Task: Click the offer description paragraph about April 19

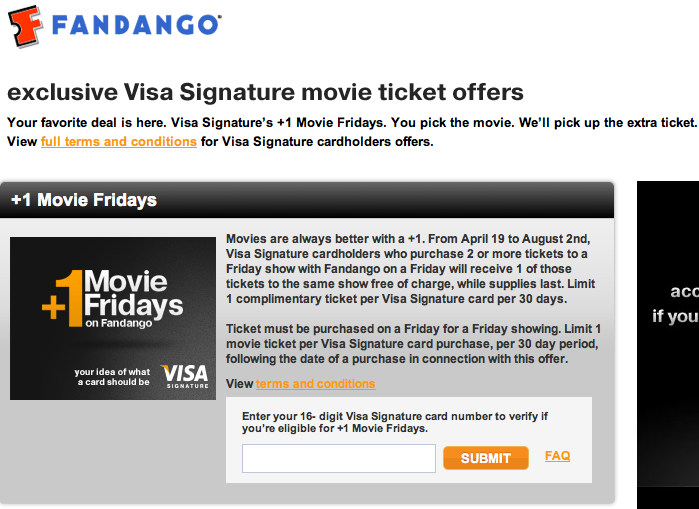Action: point(411,269)
